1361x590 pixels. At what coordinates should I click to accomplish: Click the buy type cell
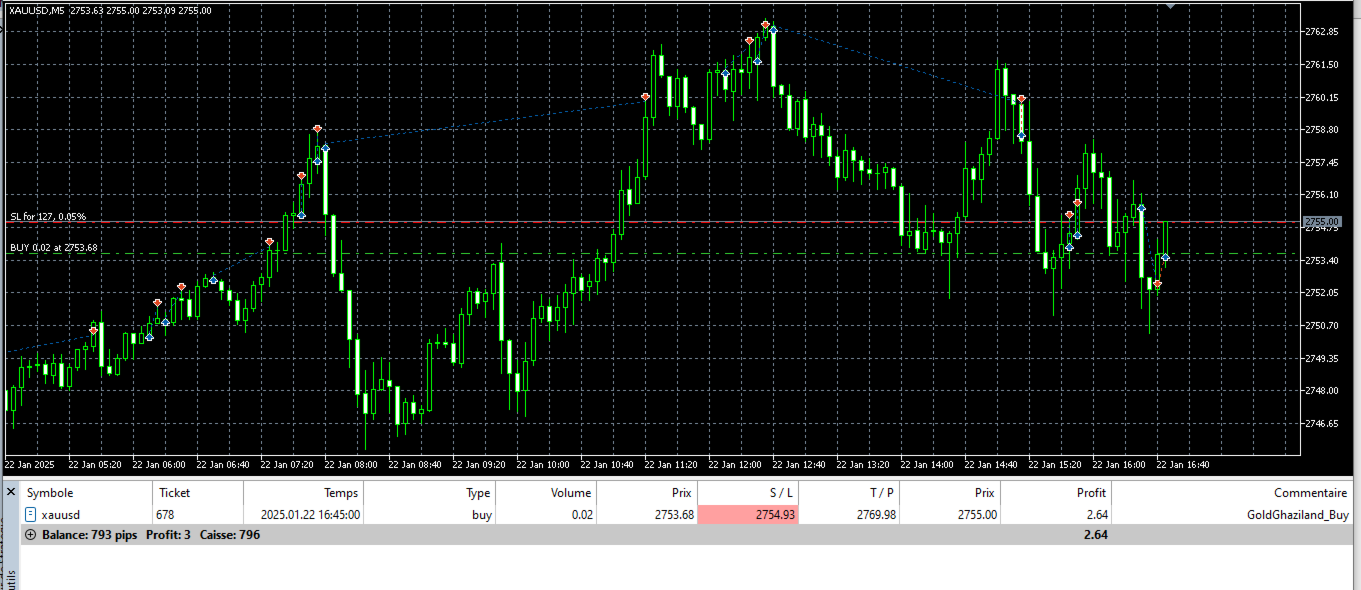pos(481,515)
